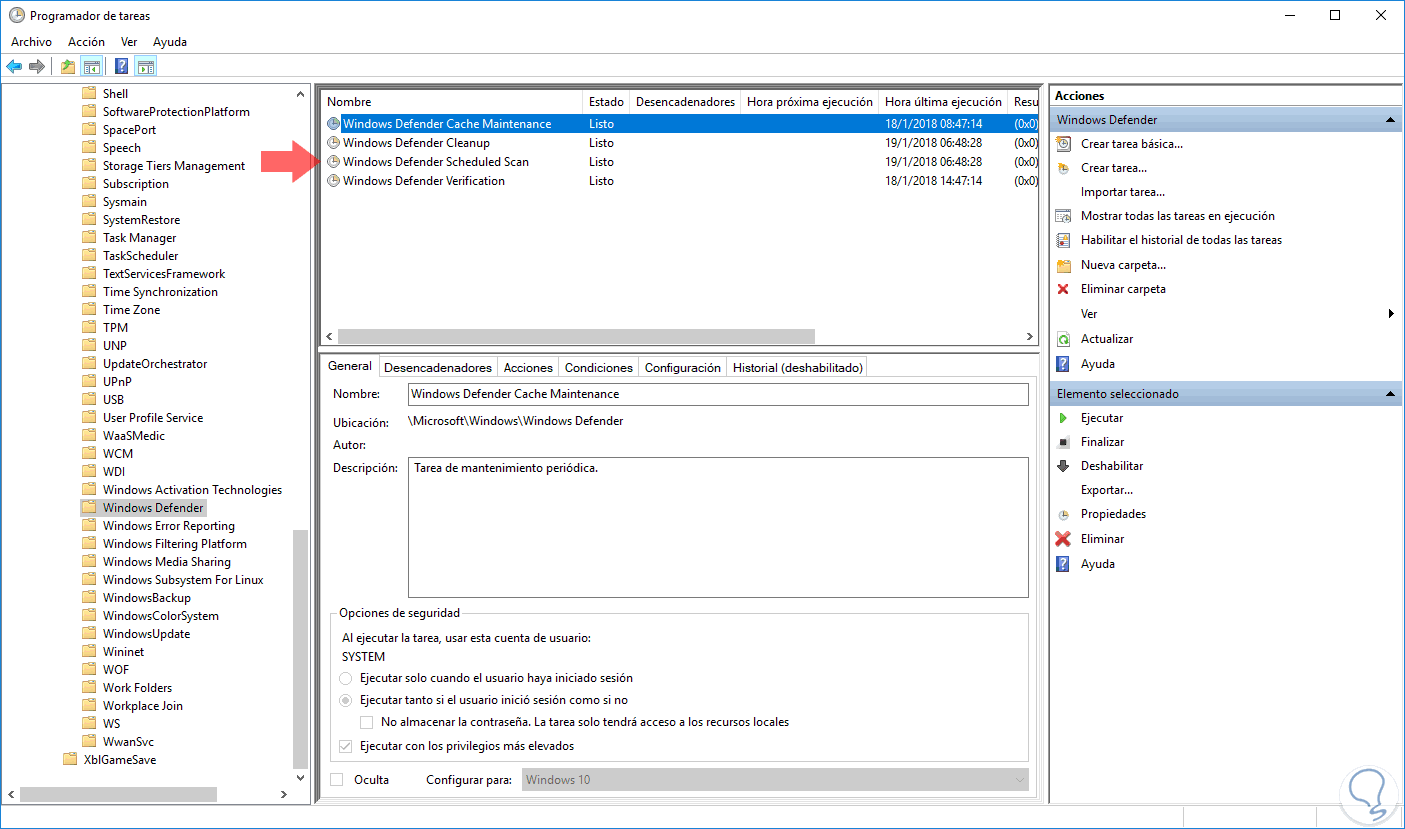The image size is (1405, 829).
Task: Click the Crear tarea... icon
Action: [1063, 168]
